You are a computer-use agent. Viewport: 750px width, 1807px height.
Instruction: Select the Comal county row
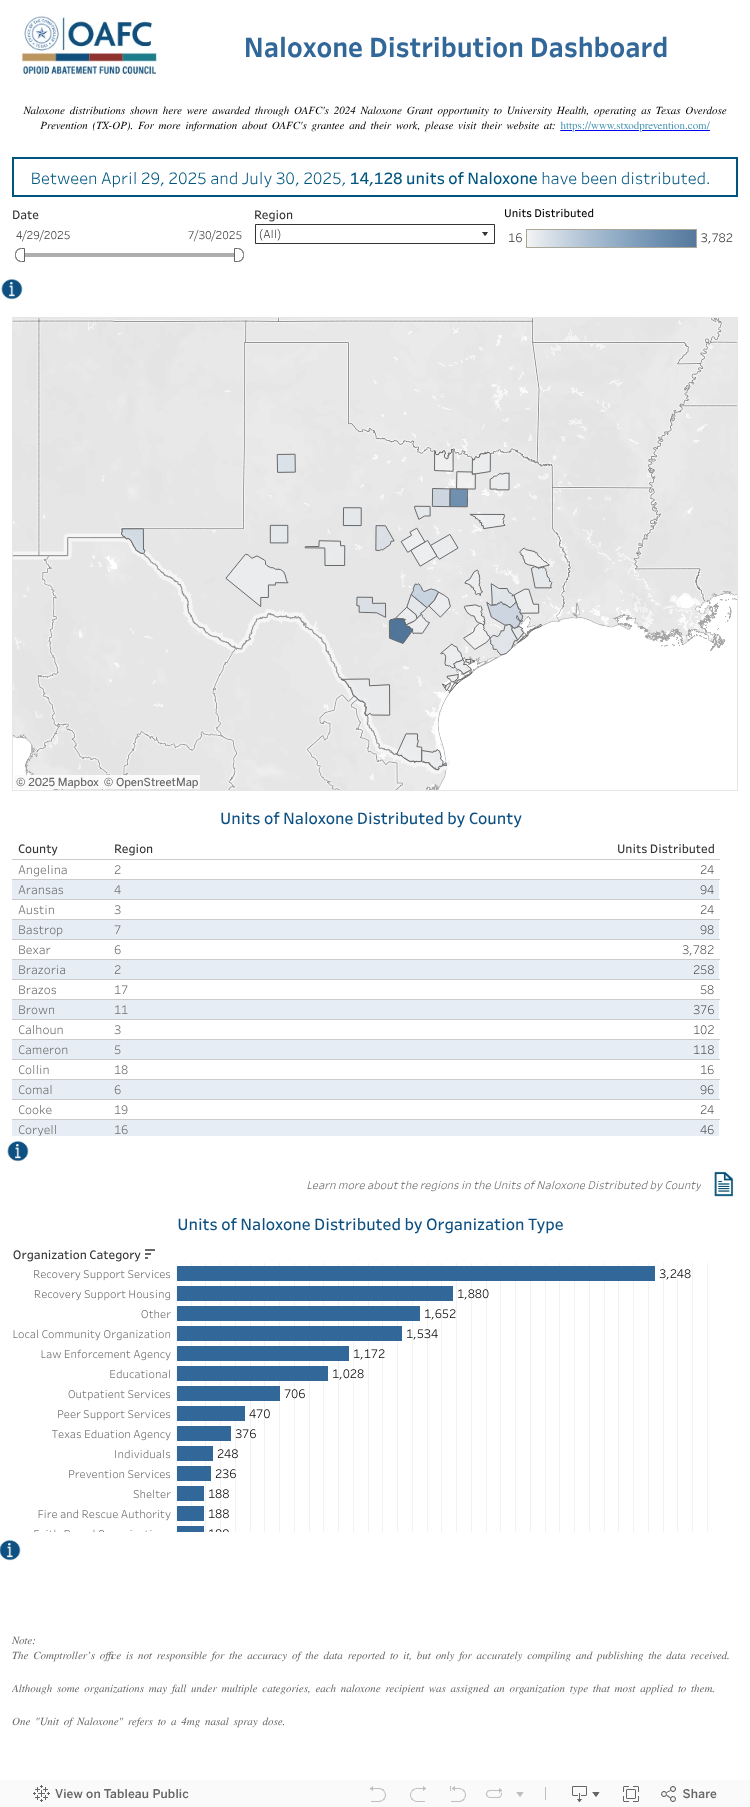coord(366,1090)
